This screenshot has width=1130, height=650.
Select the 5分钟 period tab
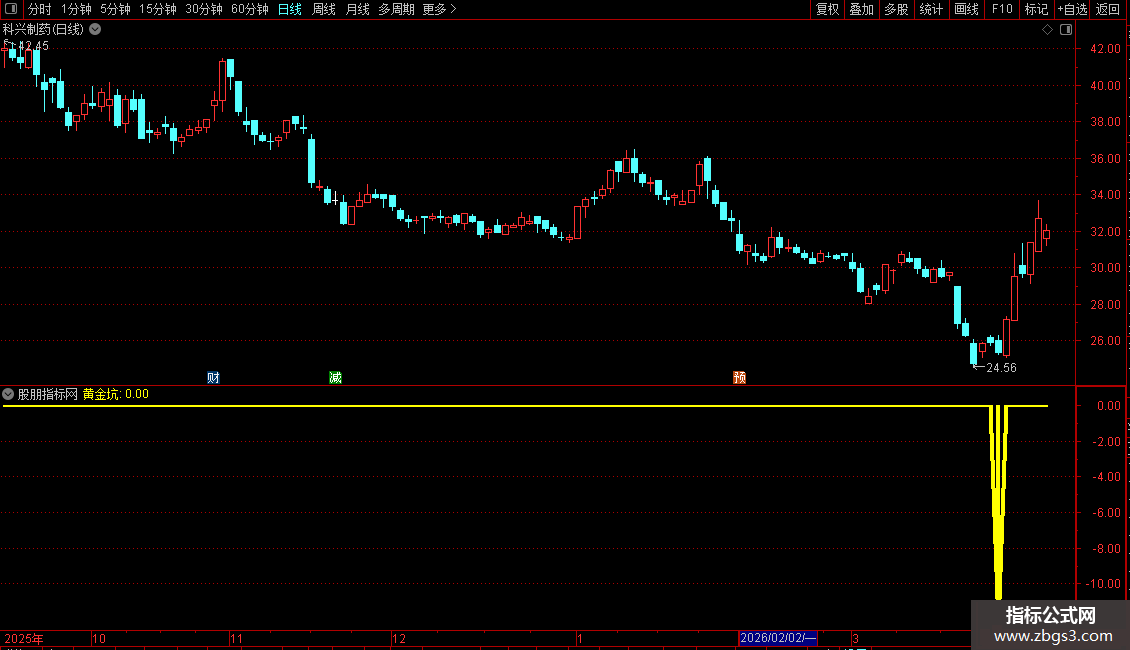click(x=115, y=9)
